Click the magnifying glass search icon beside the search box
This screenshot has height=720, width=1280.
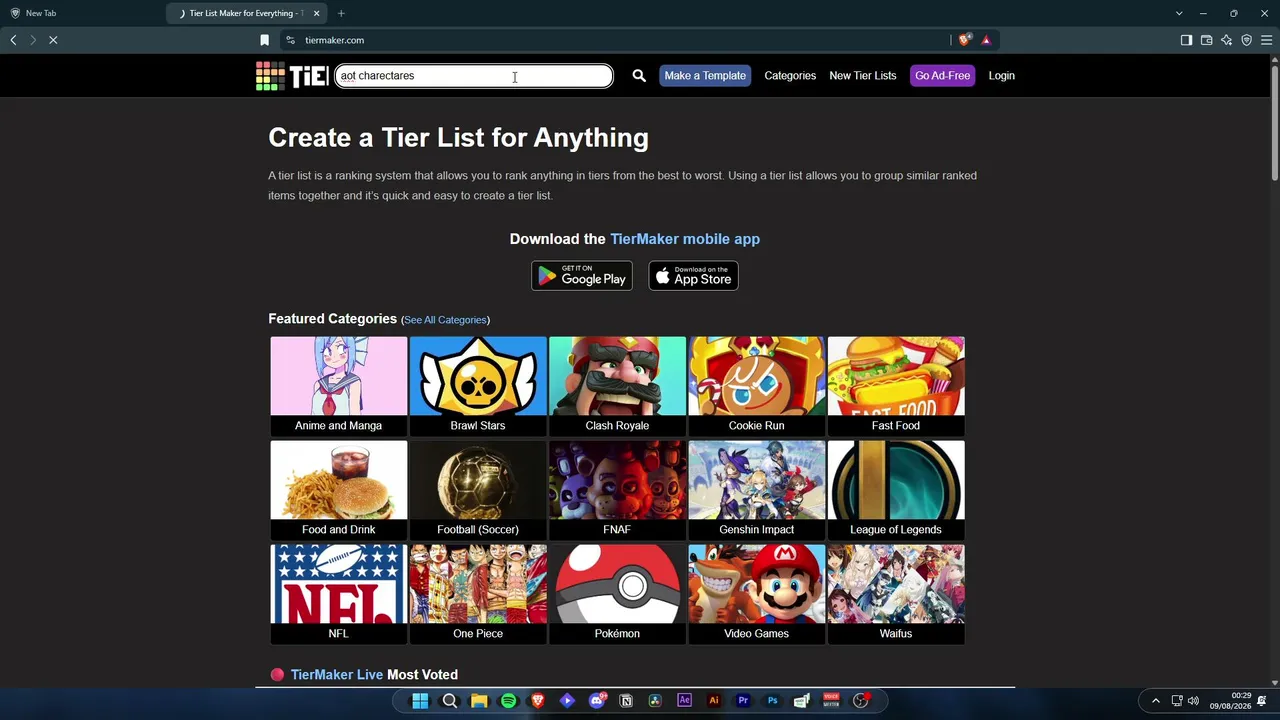639,76
